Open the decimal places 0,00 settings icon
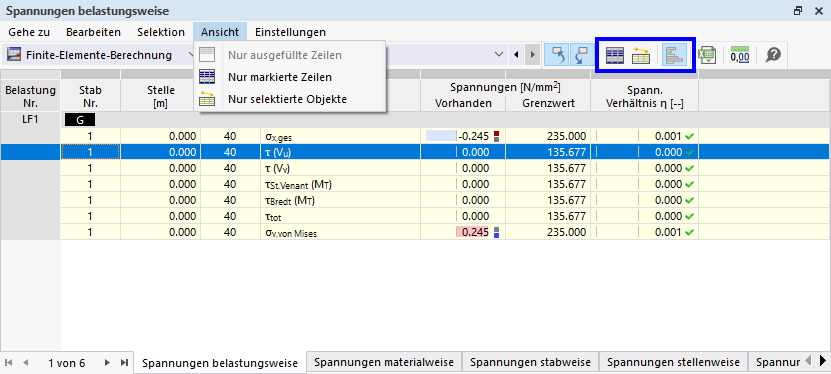 click(739, 55)
